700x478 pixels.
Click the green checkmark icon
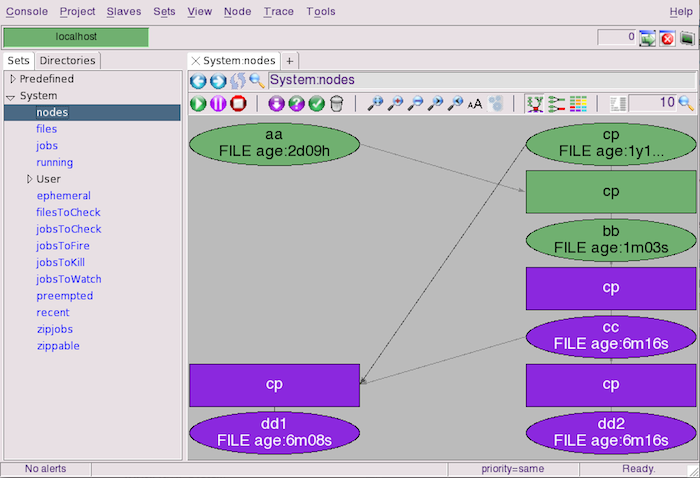[x=317, y=104]
